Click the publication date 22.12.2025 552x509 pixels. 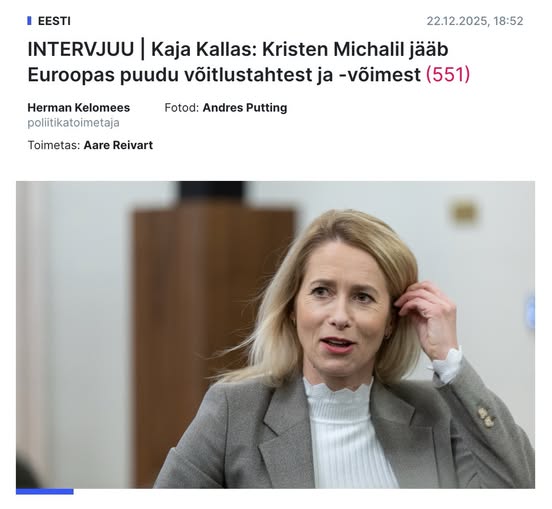(457, 21)
